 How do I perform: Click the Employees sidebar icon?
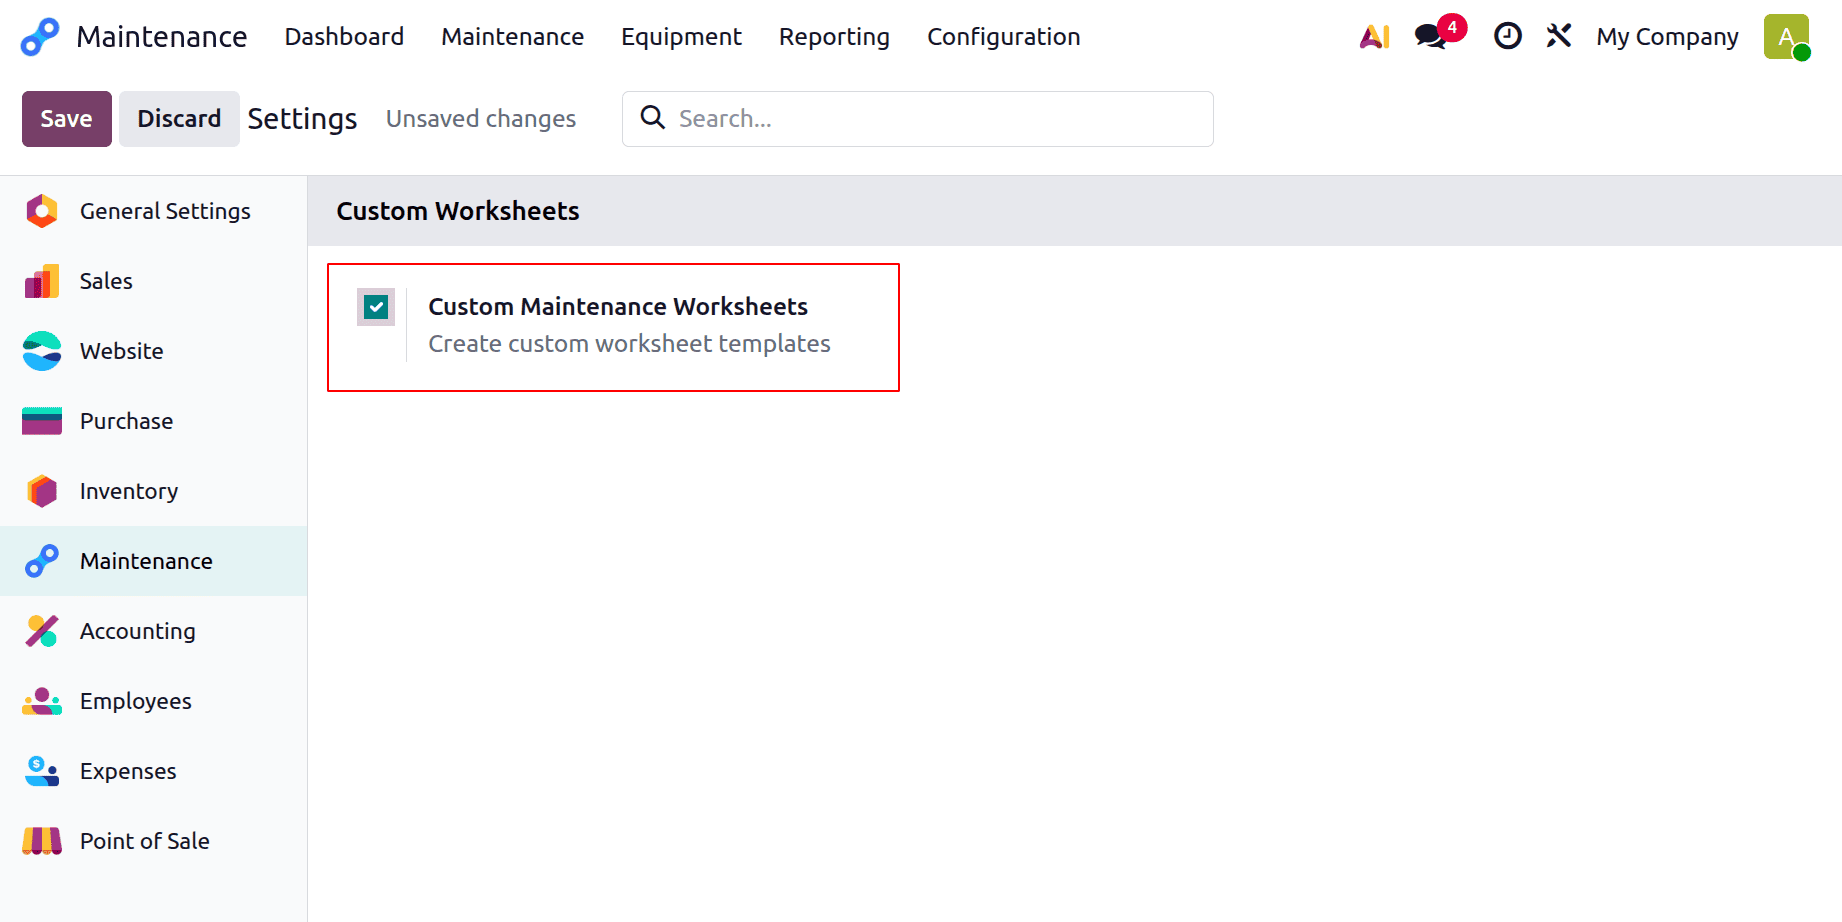tap(42, 701)
